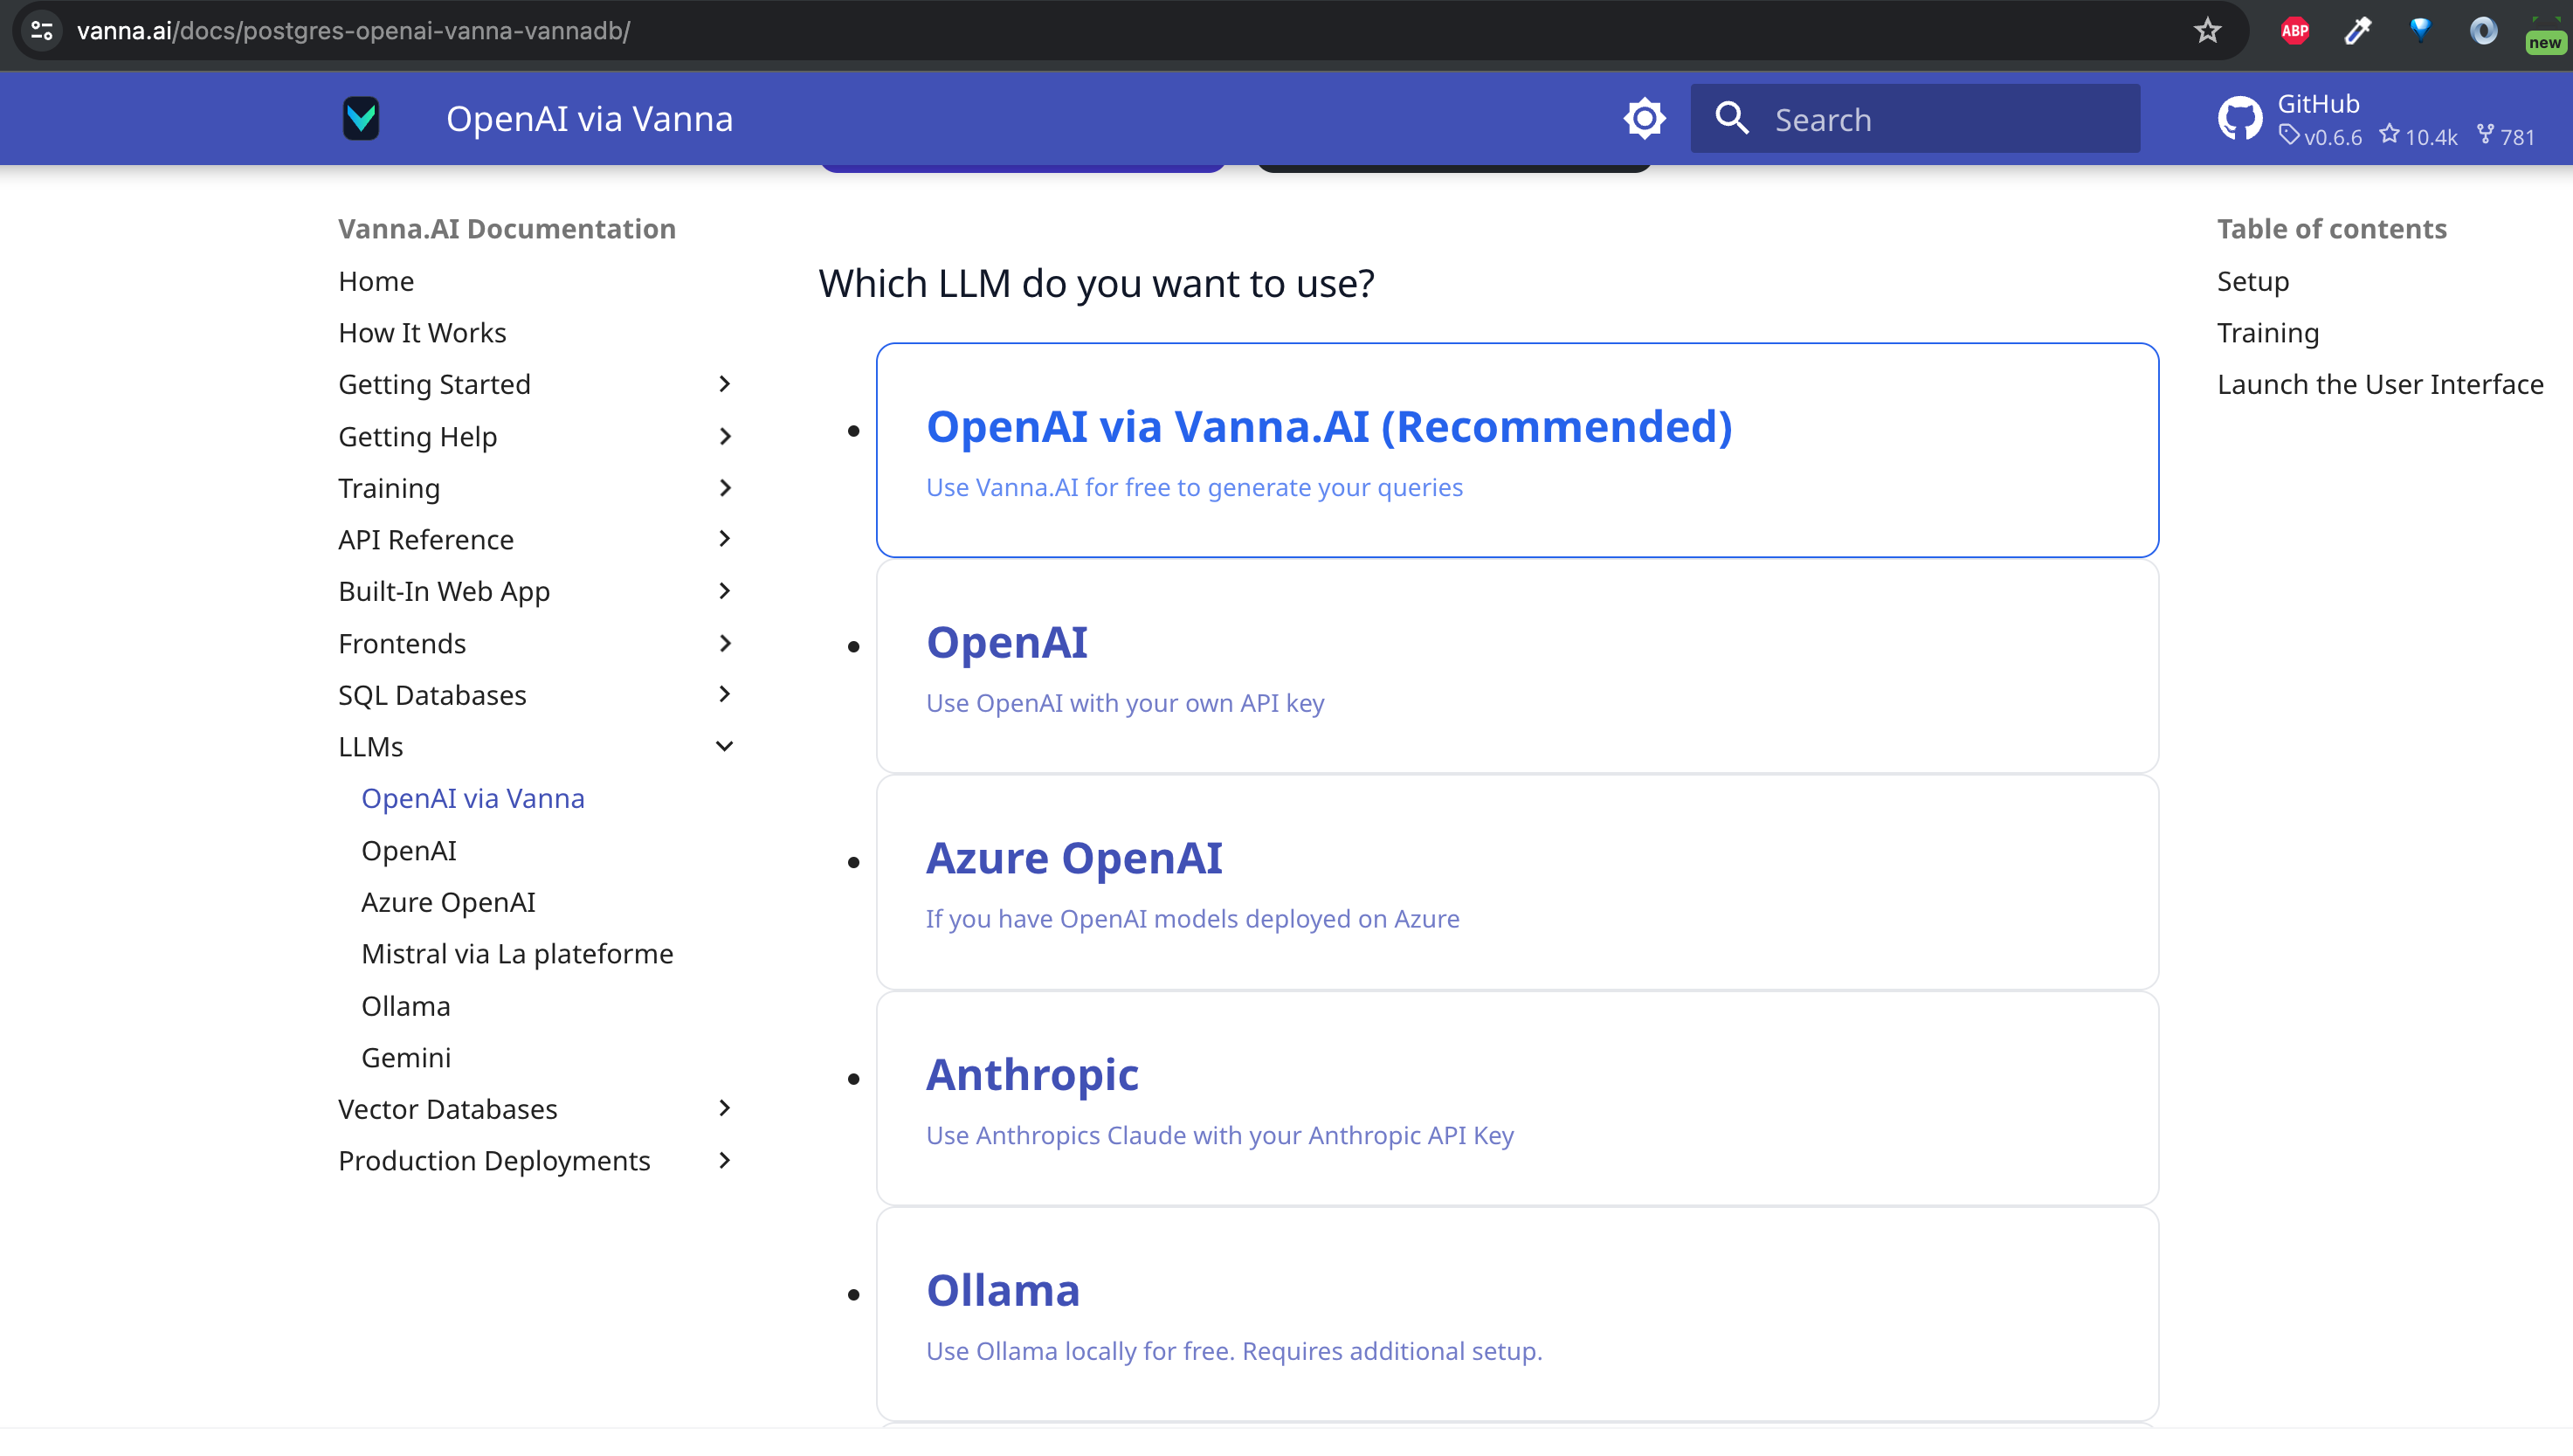Expand Vector Databases navigation section
The width and height of the screenshot is (2573, 1456).
click(725, 1108)
